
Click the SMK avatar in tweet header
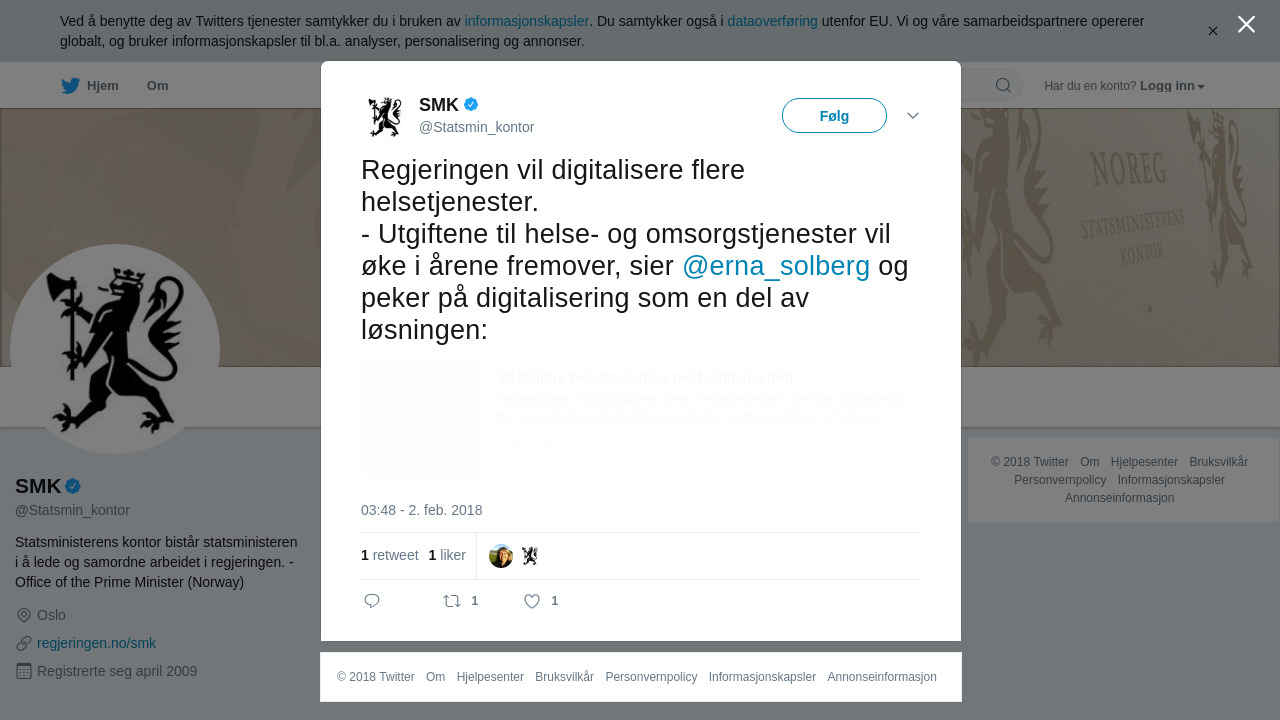pos(385,116)
